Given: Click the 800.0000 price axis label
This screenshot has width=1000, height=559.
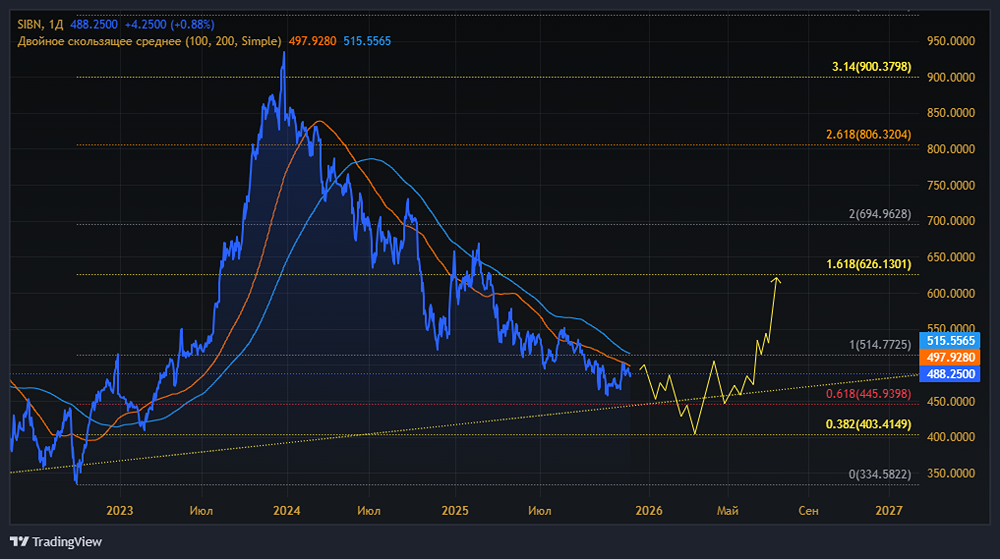Looking at the screenshot, I should click(951, 149).
